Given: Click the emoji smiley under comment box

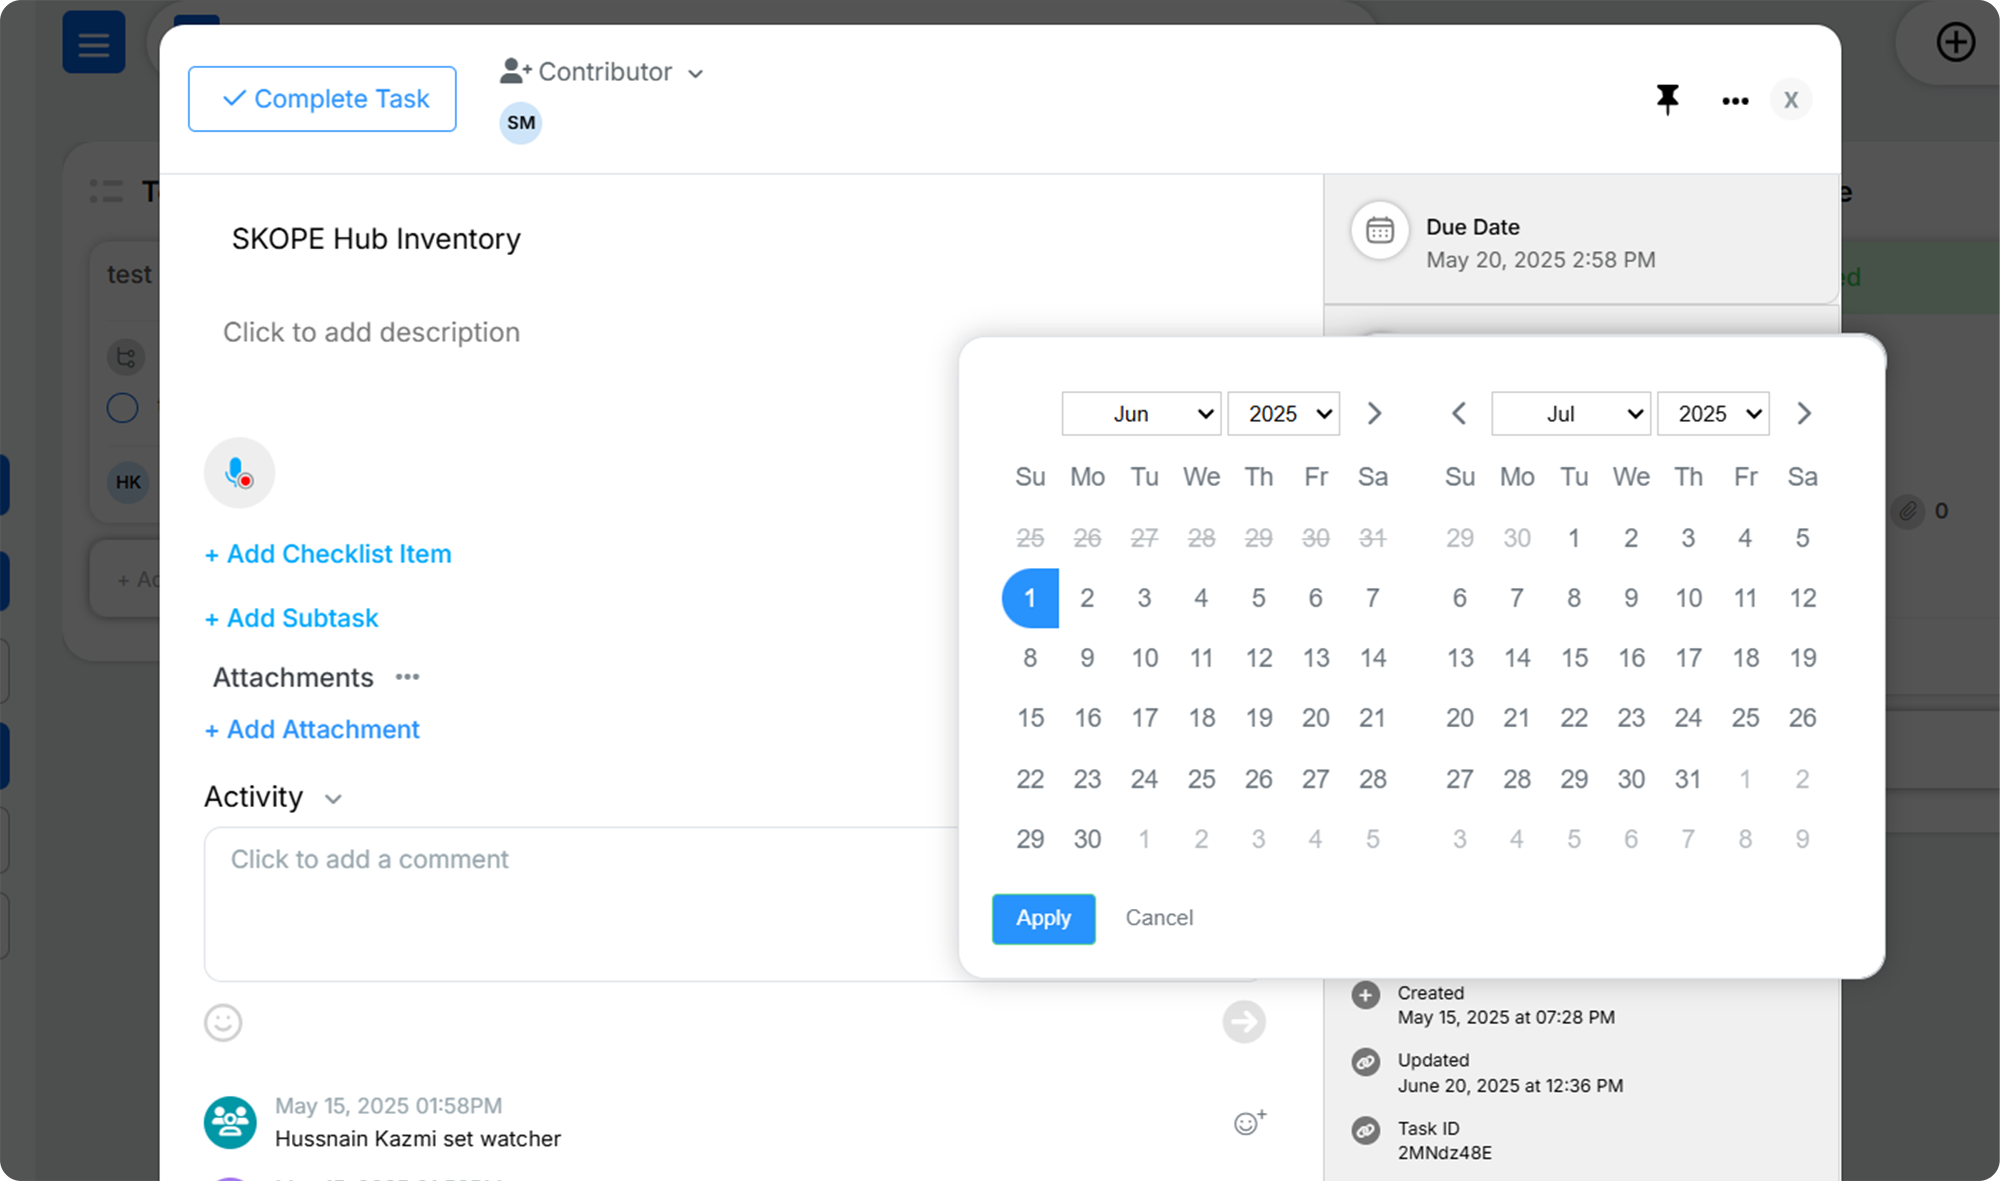Looking at the screenshot, I should point(223,1022).
